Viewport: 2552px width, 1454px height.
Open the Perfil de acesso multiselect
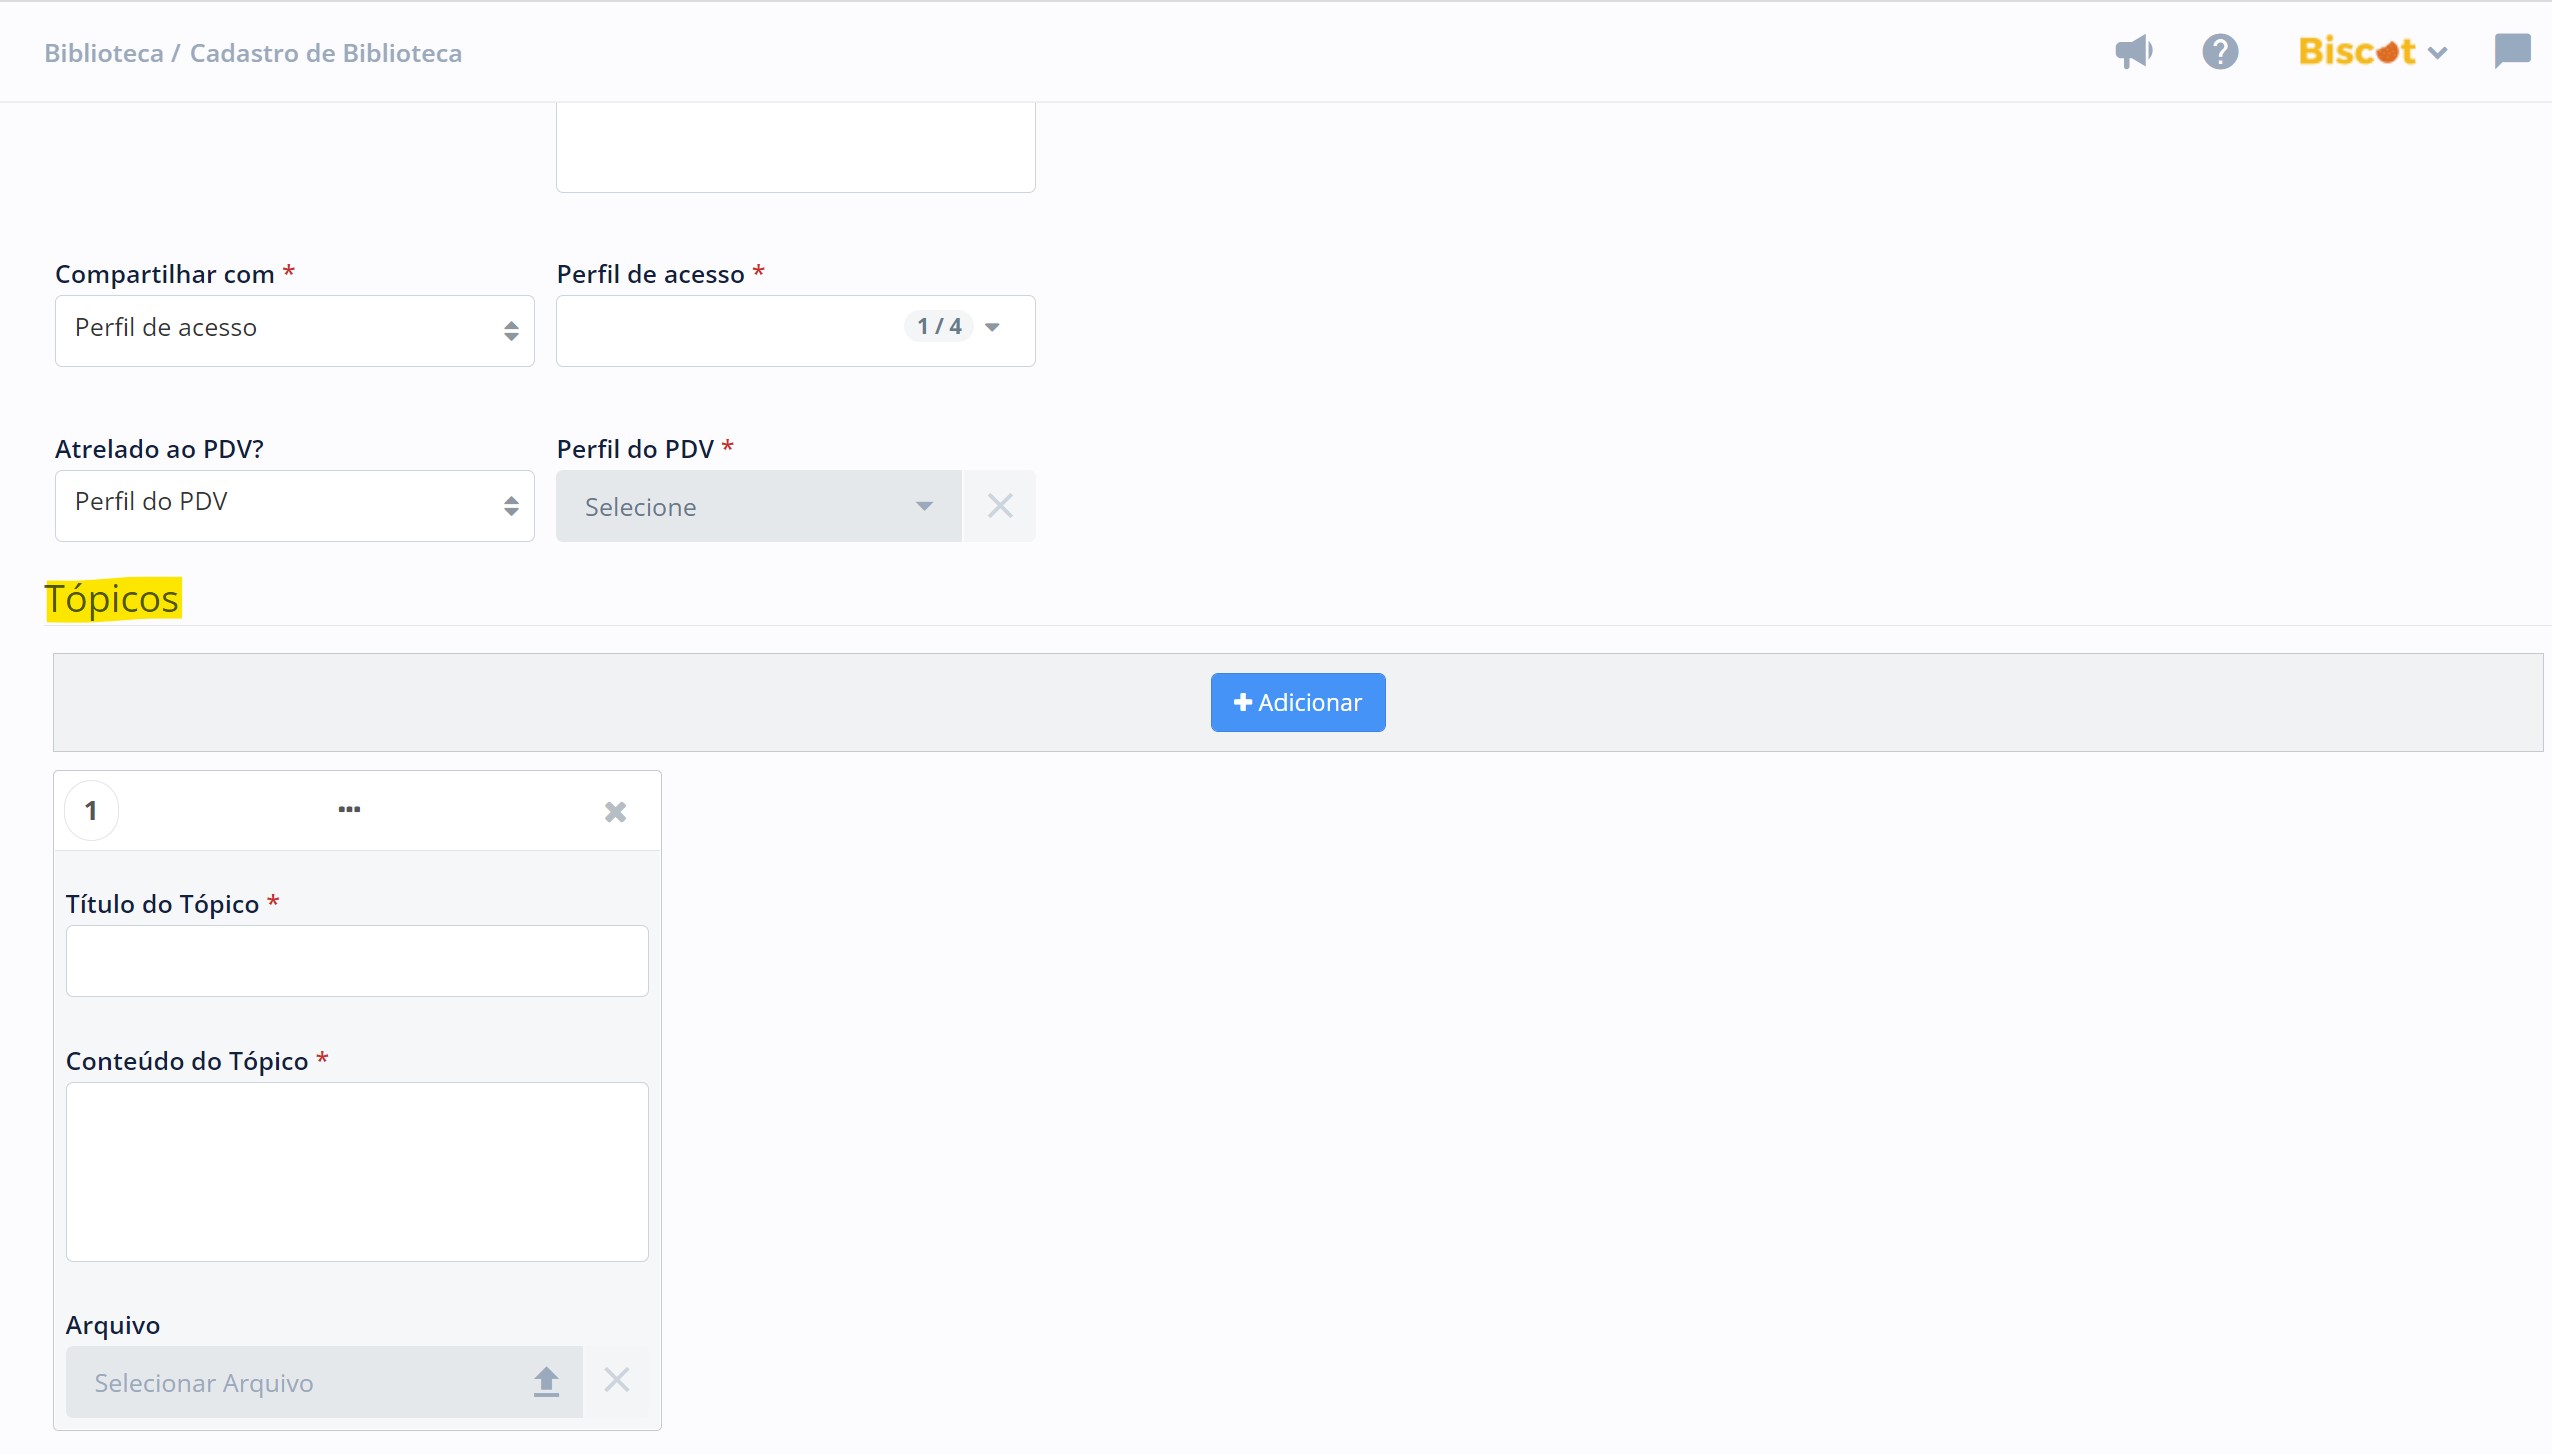tap(795, 331)
